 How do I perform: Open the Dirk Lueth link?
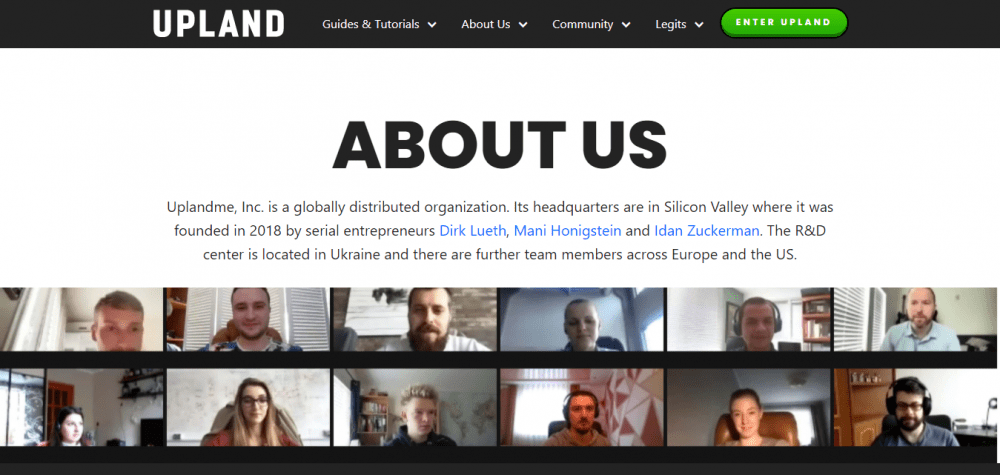click(x=473, y=230)
